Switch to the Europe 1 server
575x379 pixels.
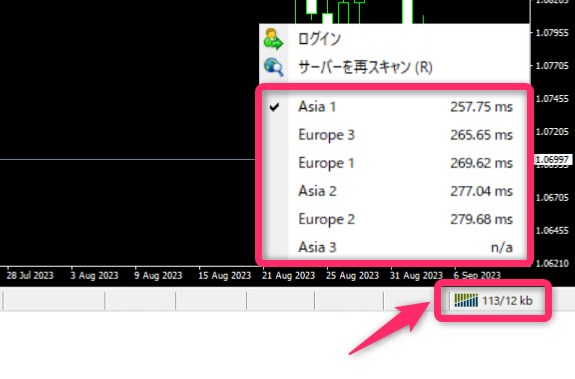tap(395, 163)
